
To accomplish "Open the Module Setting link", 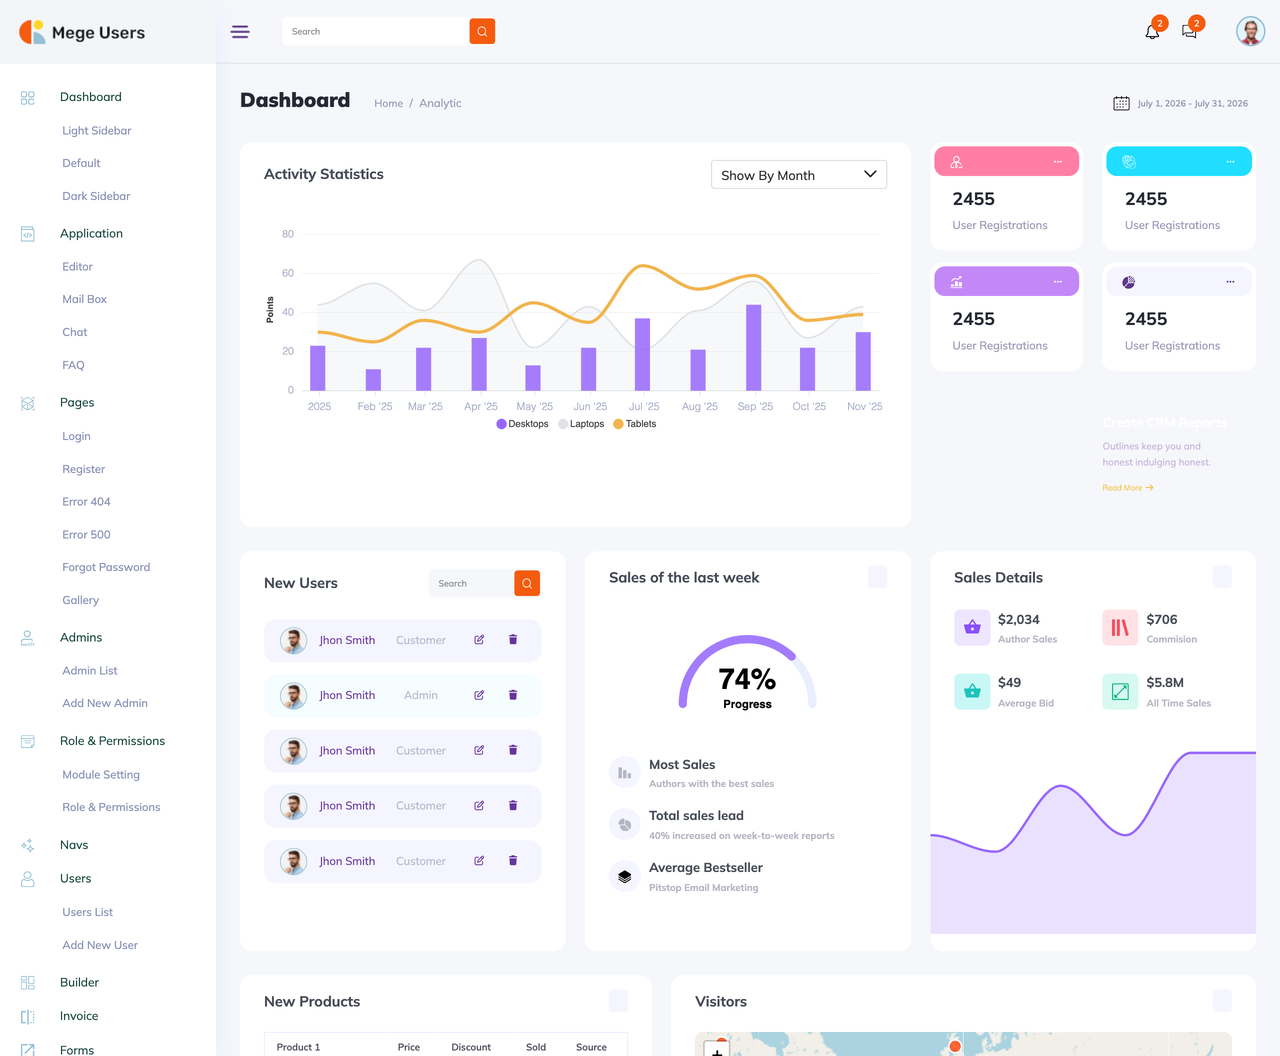I will point(101,775).
